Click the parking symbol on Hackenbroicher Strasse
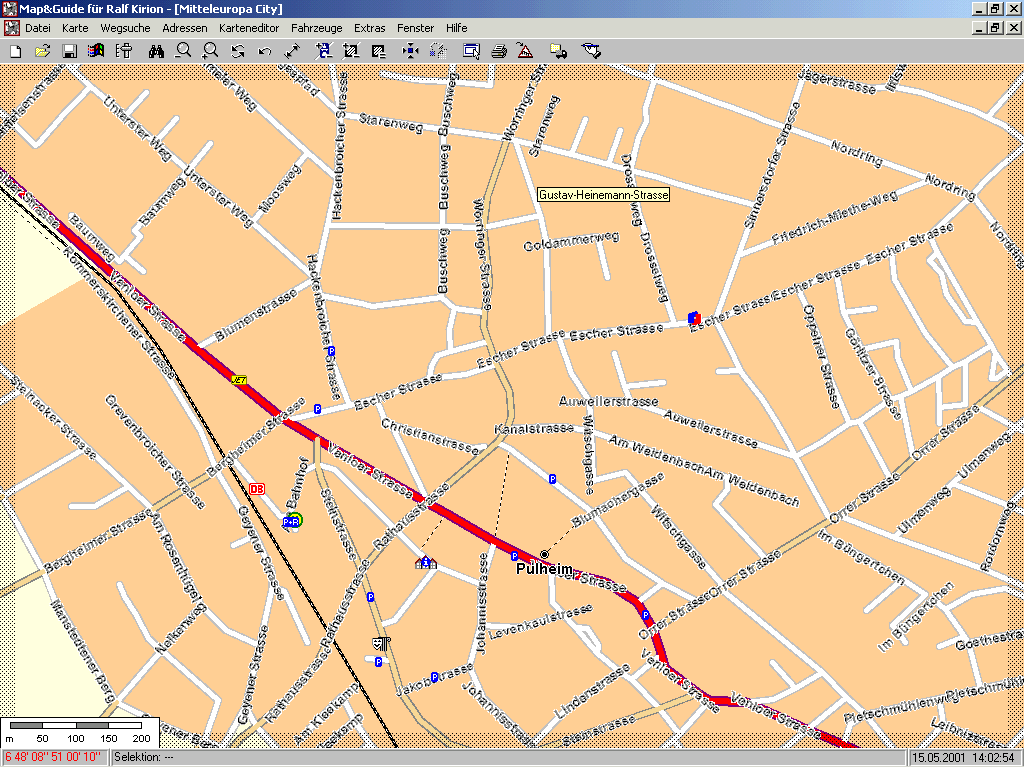This screenshot has width=1024, height=768. coord(331,351)
